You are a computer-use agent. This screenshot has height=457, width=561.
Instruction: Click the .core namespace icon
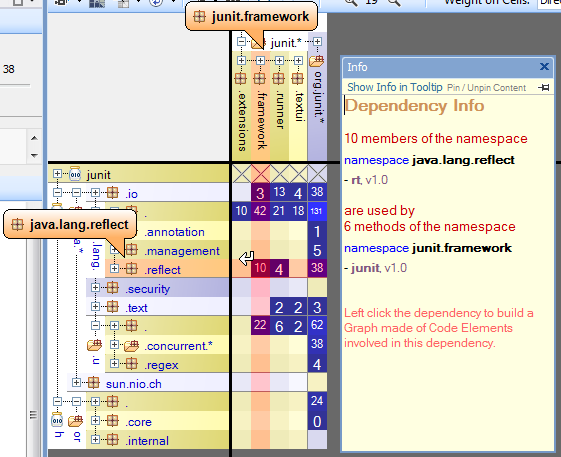point(113,420)
